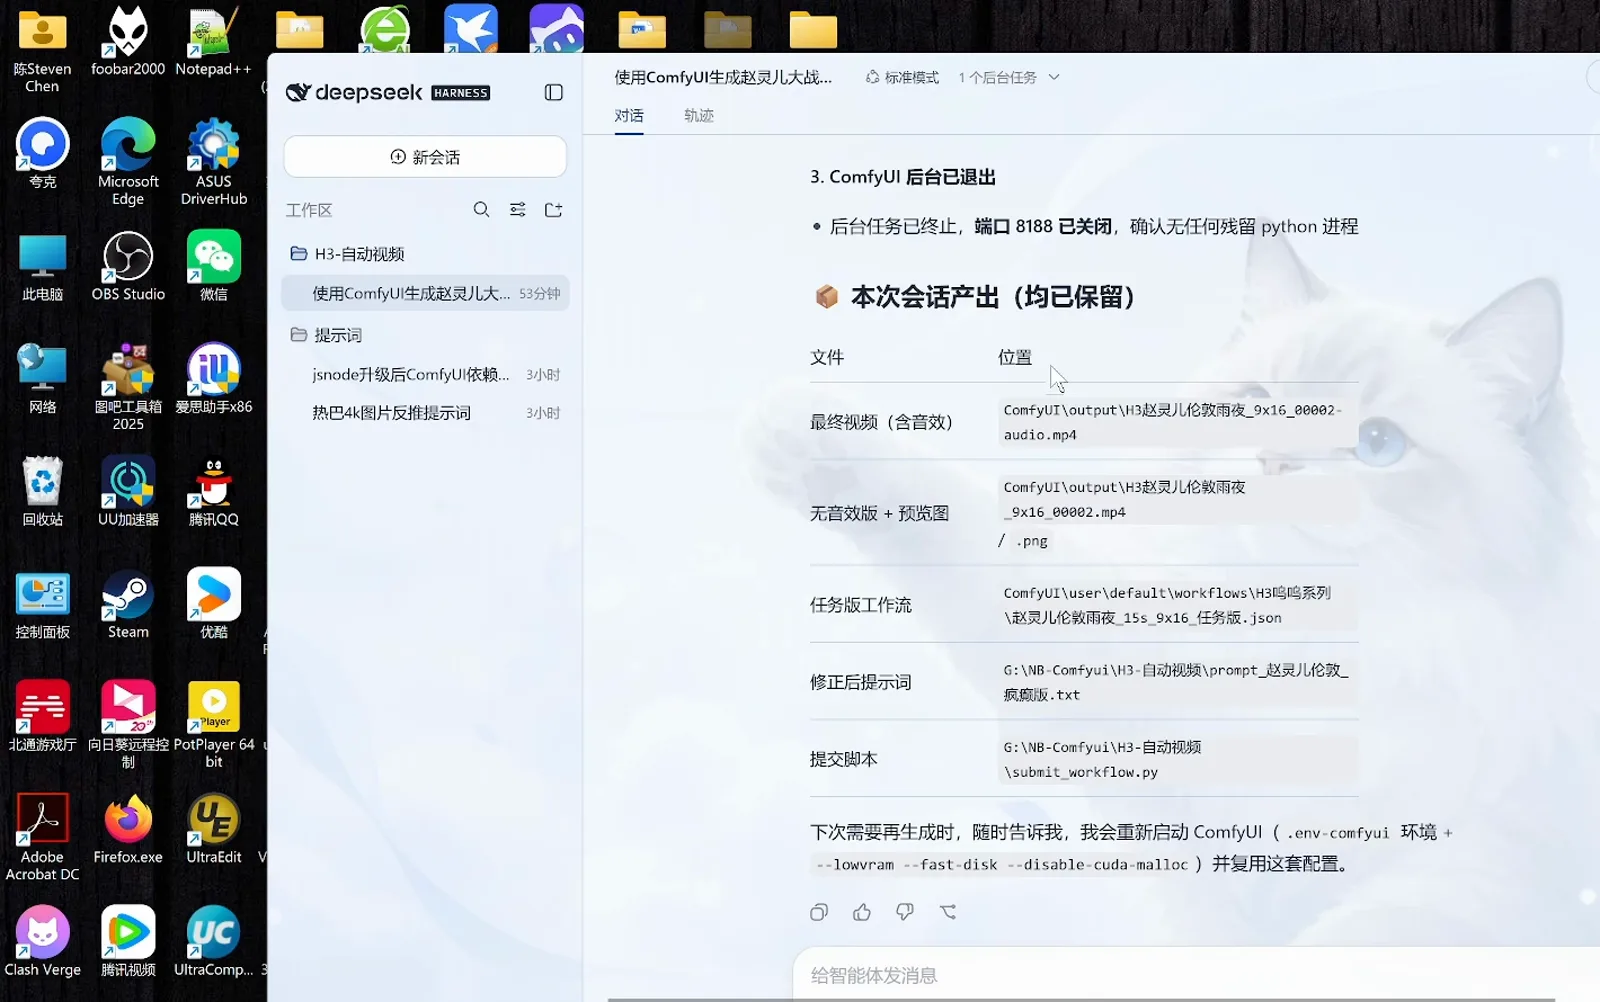Open 网络 desktop icon

pos(42,378)
